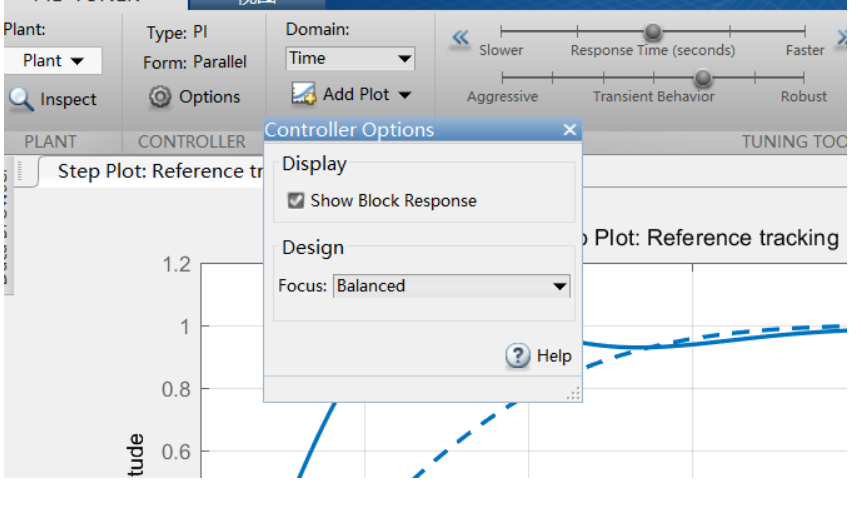
Task: Click the tab drag handle beside Step Plot
Action: click(20, 171)
